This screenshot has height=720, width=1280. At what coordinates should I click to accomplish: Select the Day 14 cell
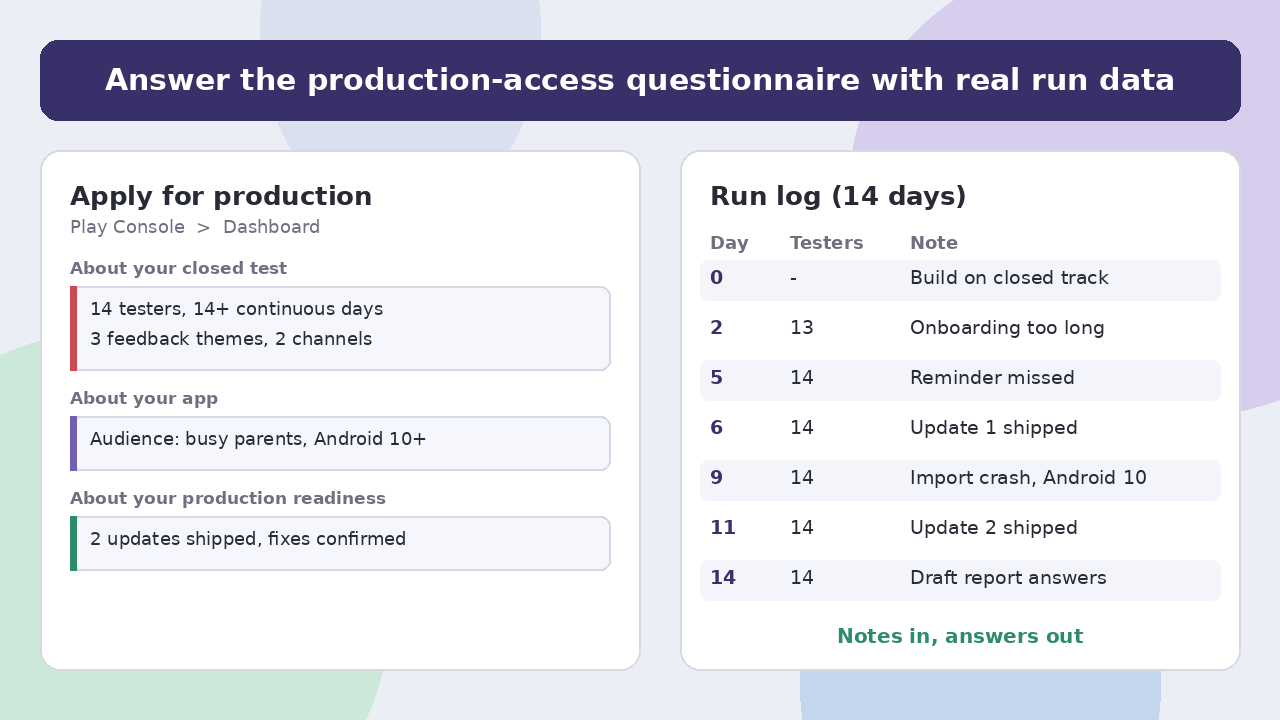coord(723,578)
